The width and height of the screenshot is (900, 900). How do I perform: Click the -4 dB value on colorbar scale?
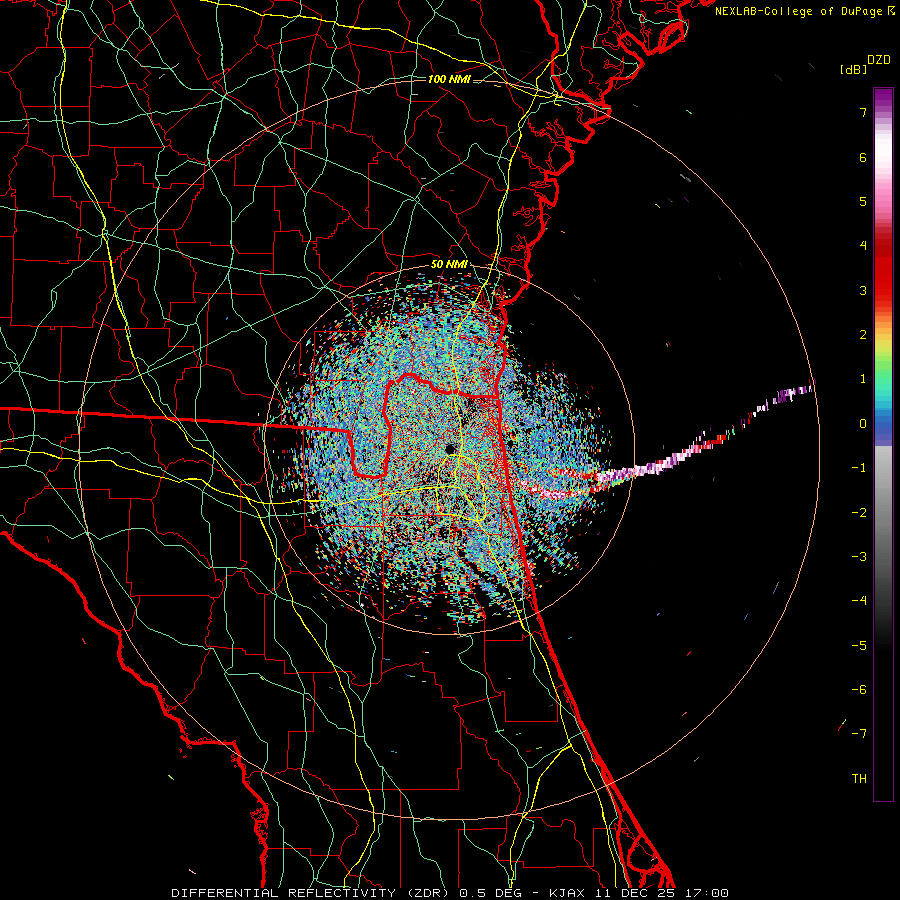point(859,601)
